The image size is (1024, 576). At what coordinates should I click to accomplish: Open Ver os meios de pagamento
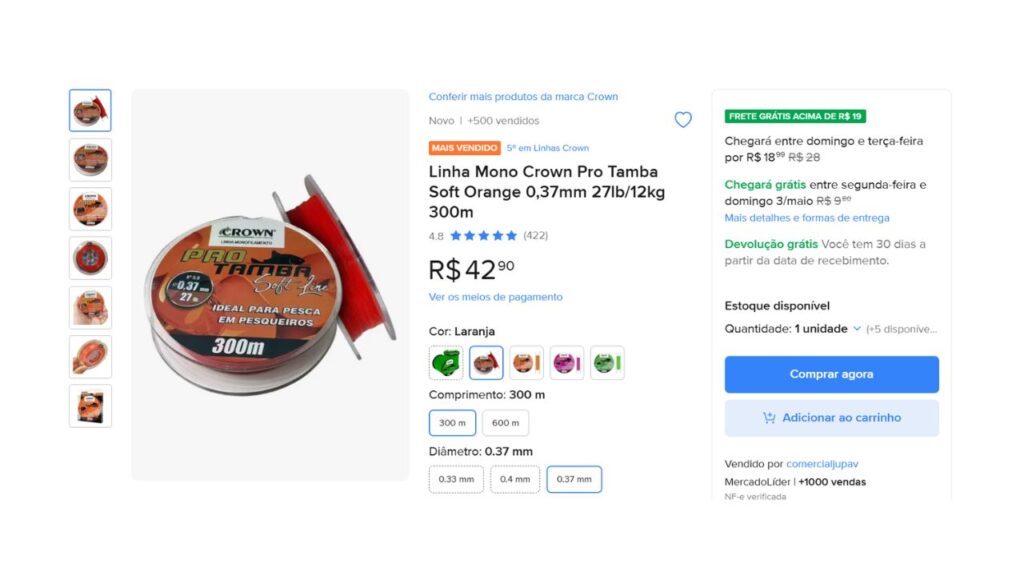[x=495, y=297]
